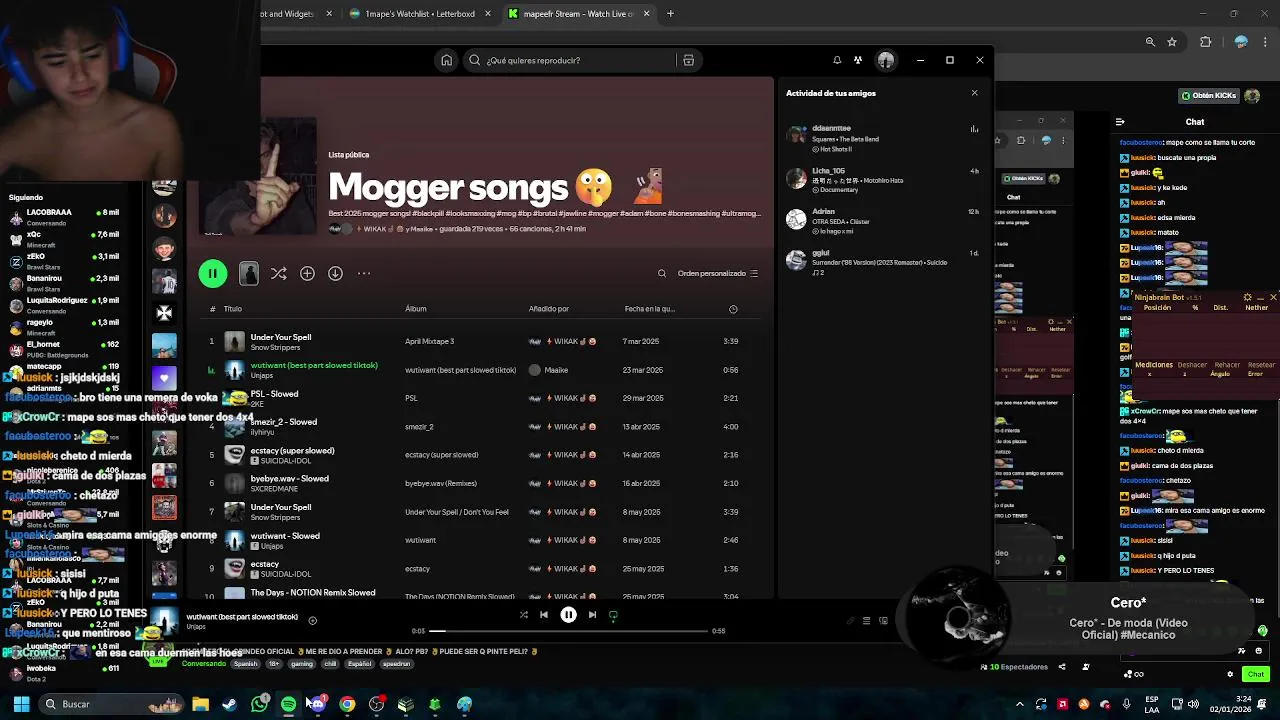
Task: Sort tracks by Añadido por column
Action: [x=549, y=309]
